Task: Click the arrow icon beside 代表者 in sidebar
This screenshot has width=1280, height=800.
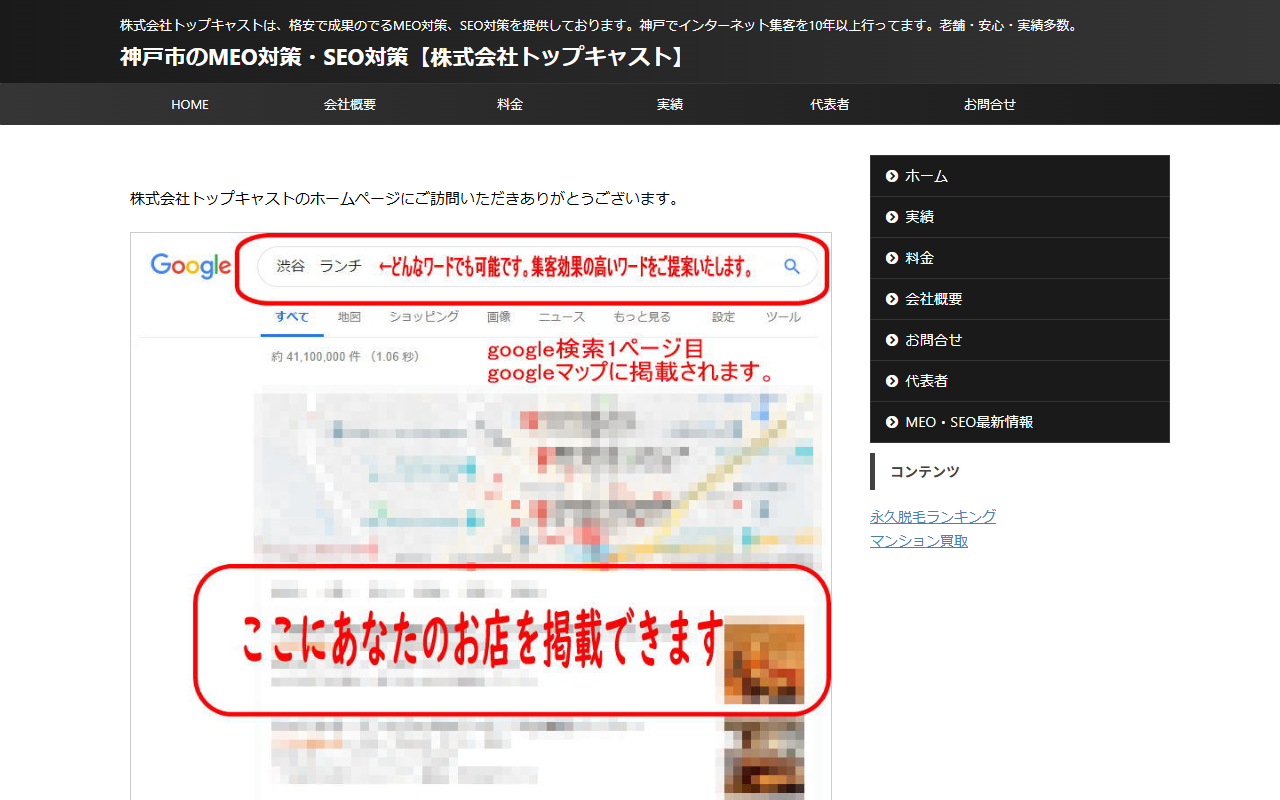Action: (892, 381)
